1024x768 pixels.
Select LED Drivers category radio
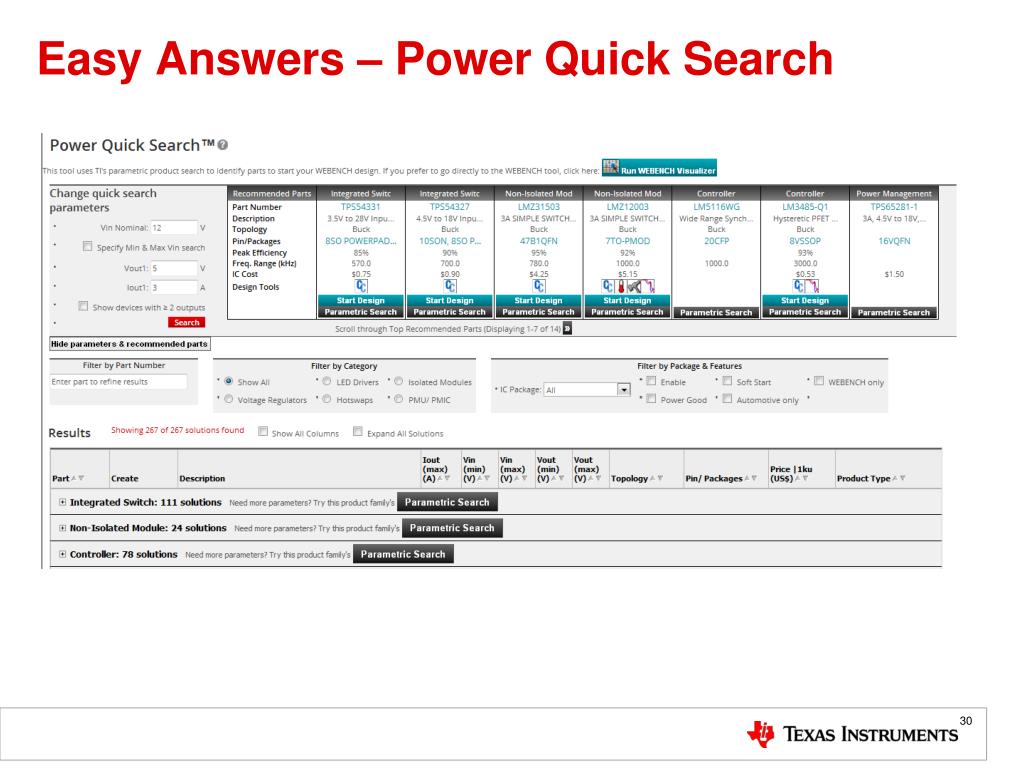(x=327, y=381)
